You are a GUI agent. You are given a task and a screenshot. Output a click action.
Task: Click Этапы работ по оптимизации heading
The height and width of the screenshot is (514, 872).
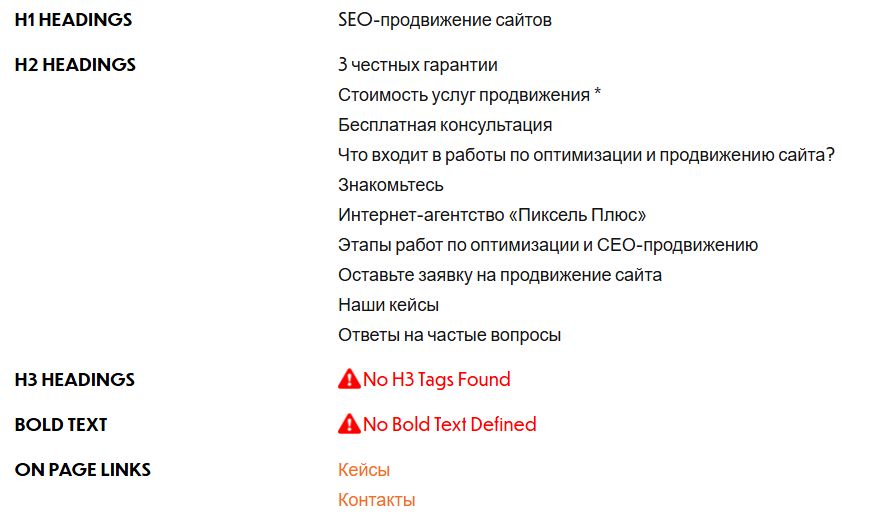point(548,245)
